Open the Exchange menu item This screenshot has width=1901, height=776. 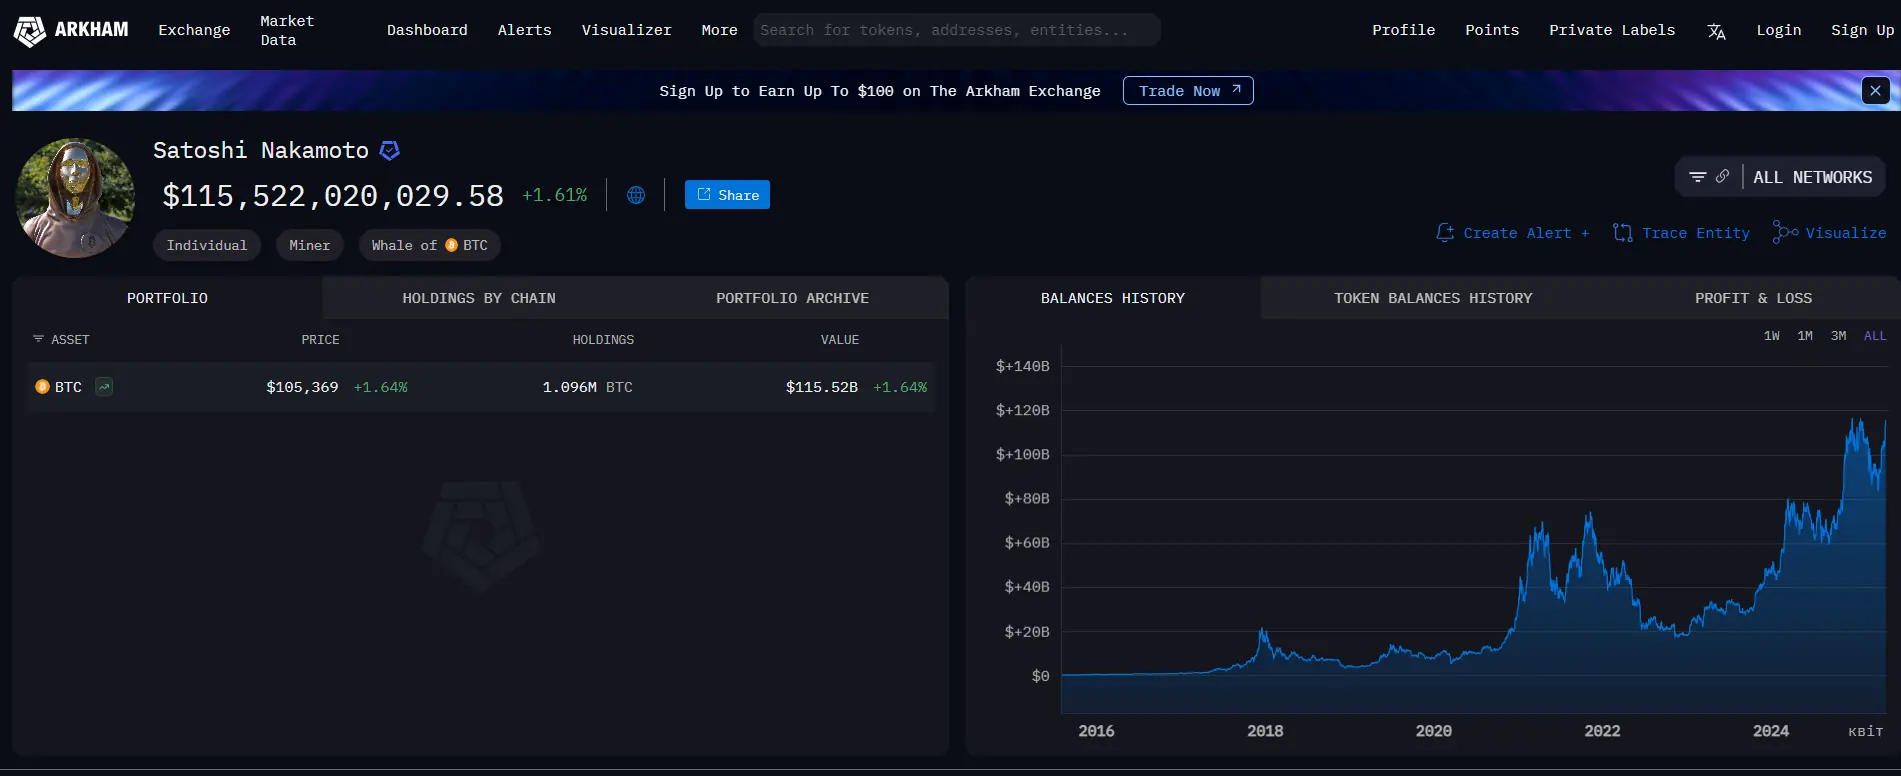pos(194,30)
